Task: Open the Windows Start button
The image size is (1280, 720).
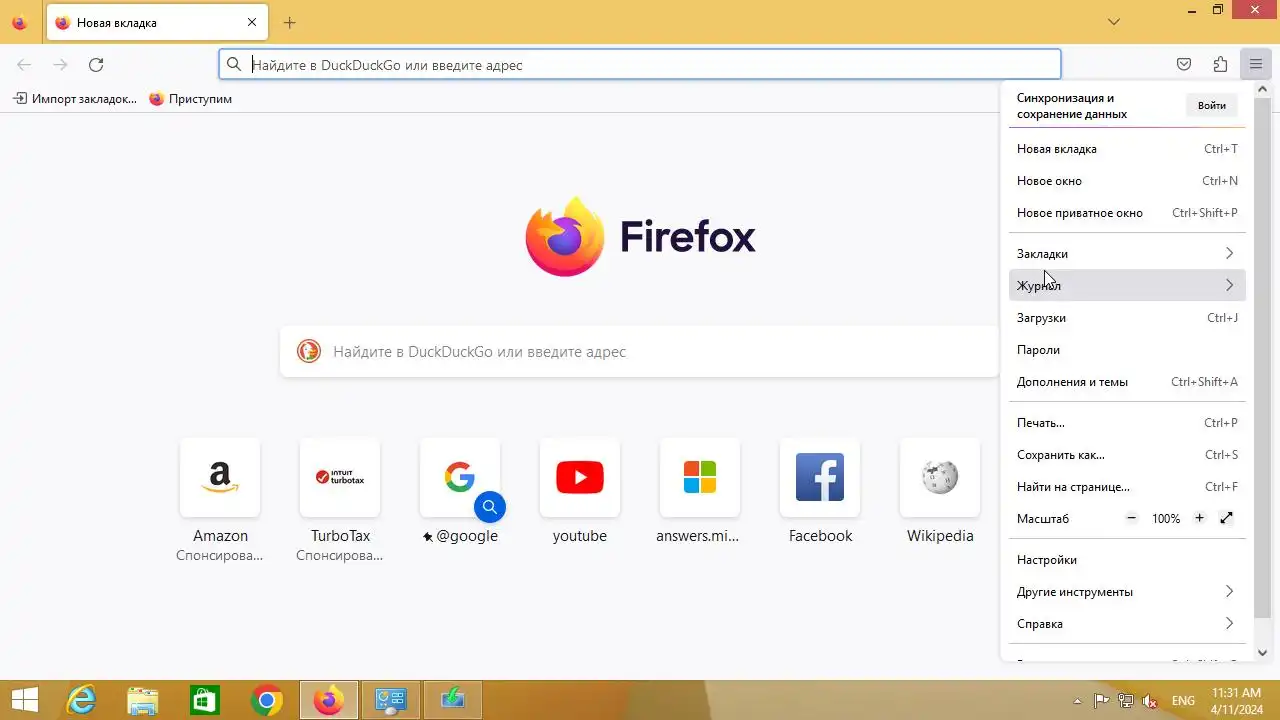Action: [25, 700]
